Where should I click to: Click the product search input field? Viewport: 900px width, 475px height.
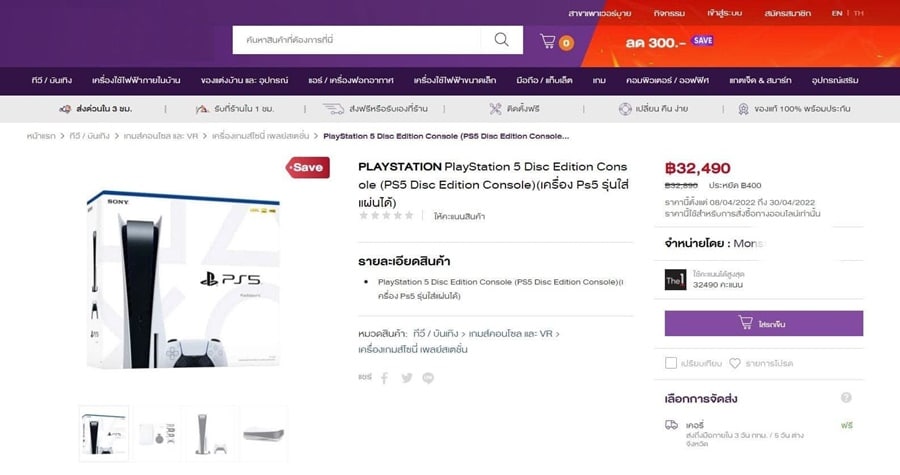[x=356, y=40]
